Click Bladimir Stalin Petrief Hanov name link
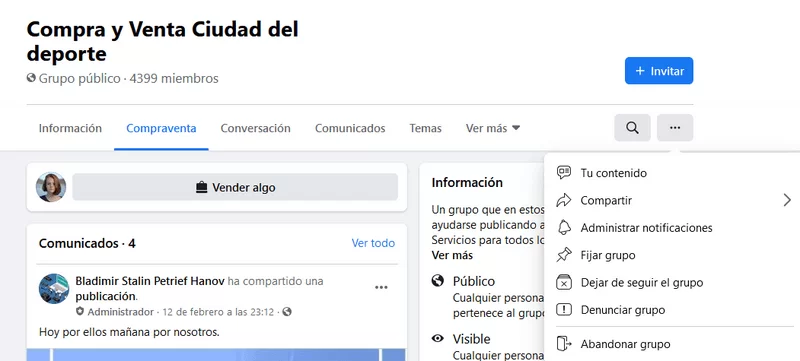This screenshot has width=800, height=361. 150,281
